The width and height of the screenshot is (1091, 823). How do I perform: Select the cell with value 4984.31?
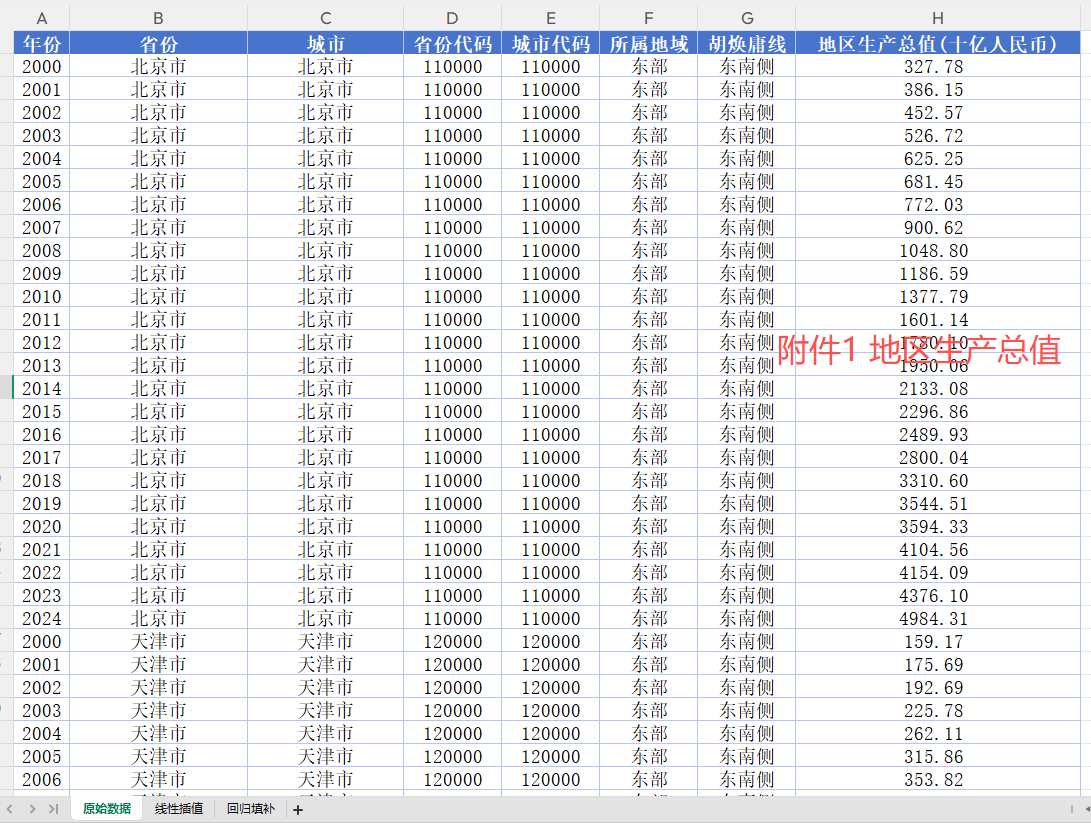click(x=938, y=618)
